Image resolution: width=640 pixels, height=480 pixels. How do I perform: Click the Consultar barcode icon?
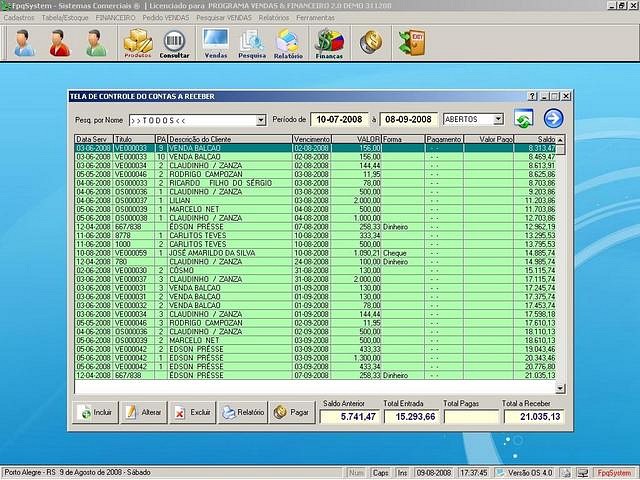tap(174, 43)
